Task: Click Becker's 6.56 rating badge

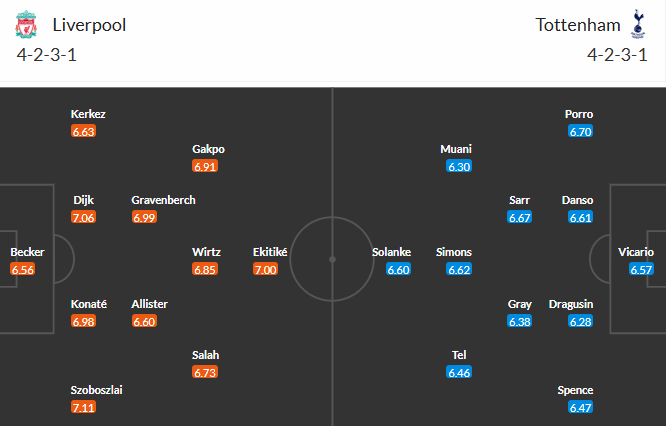Action: click(x=22, y=270)
